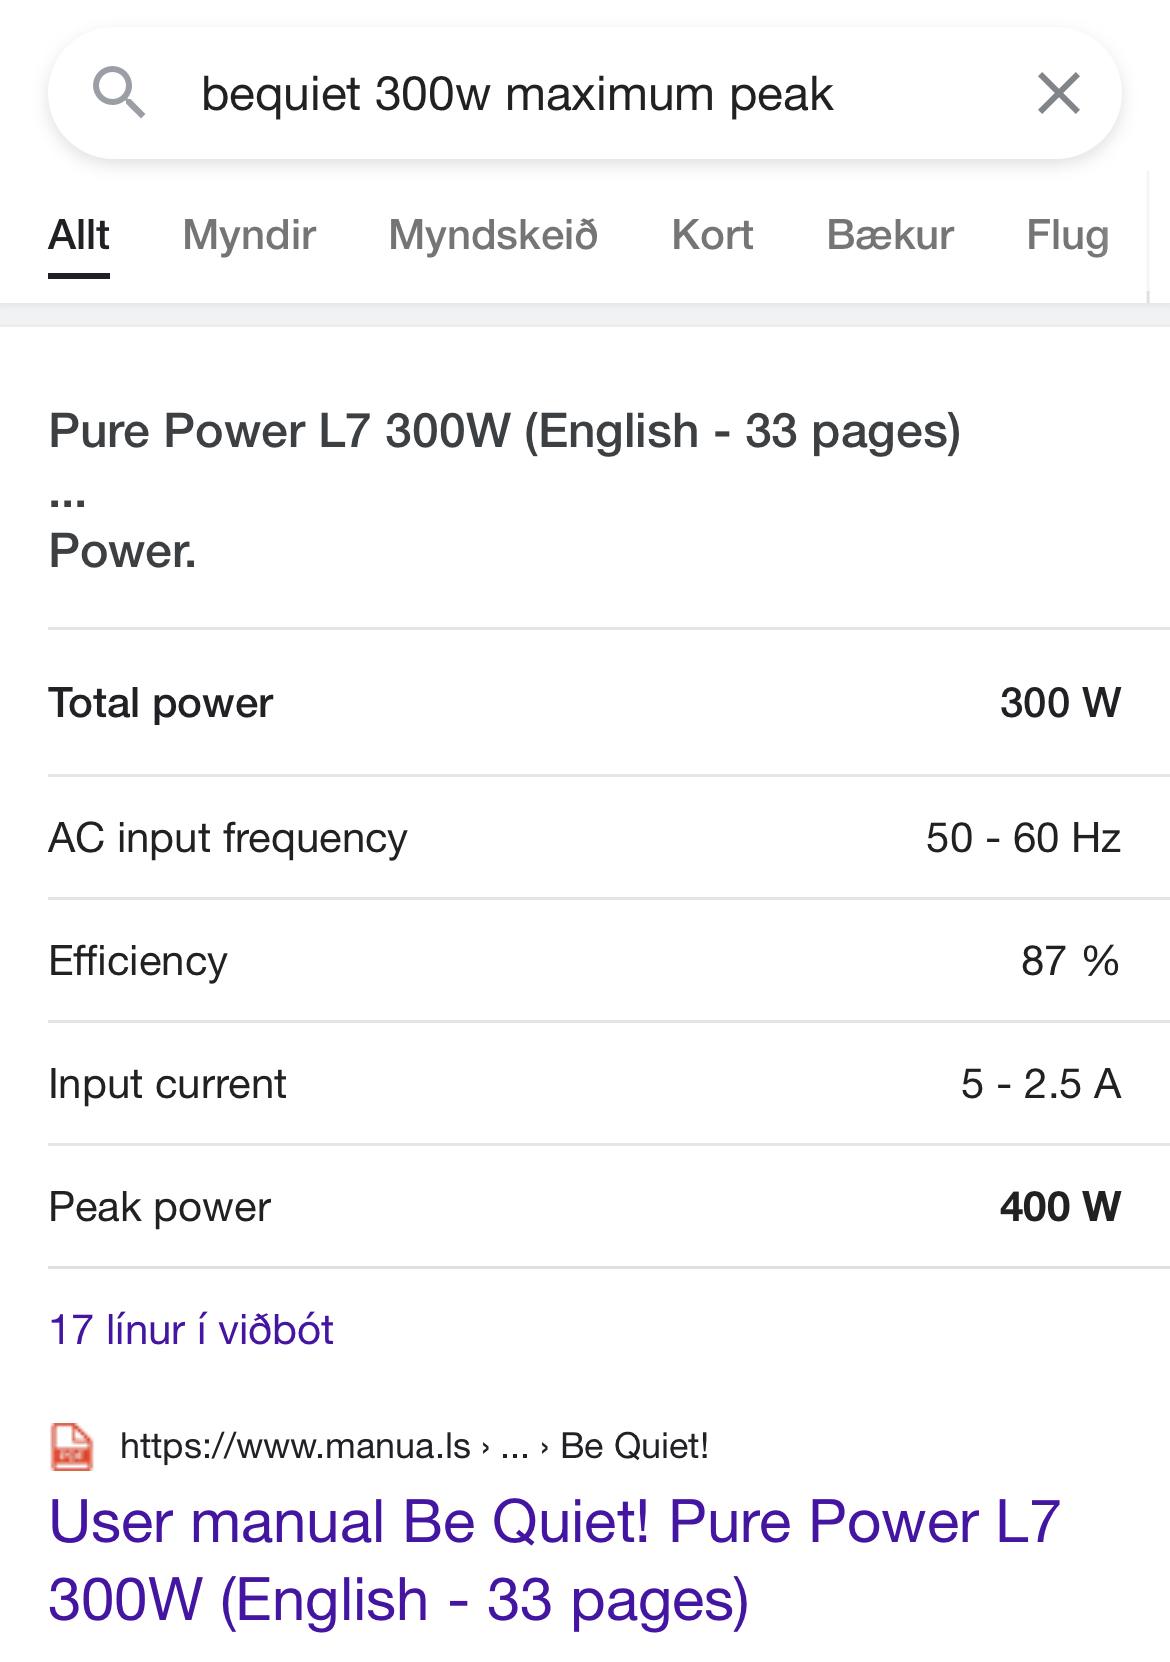Select the Allt tab
Image resolution: width=1170 pixels, height=1662 pixels.
point(79,235)
